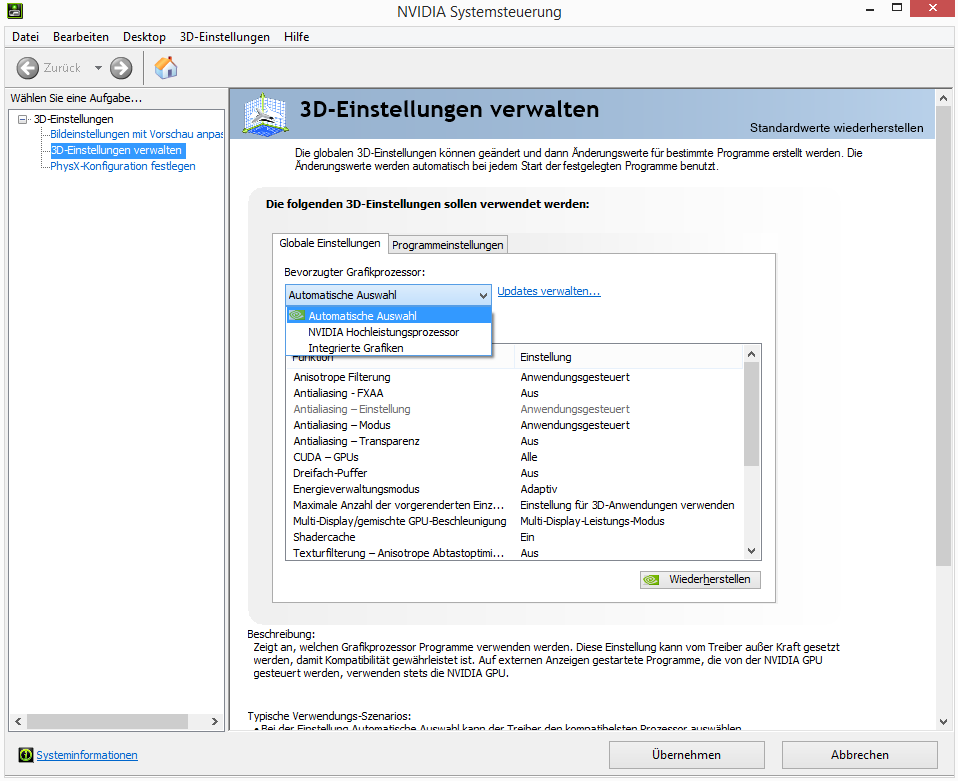Image resolution: width=958 pixels, height=781 pixels.
Task: Select 3D-Einstellungen verwalten tree item
Action: [x=117, y=150]
